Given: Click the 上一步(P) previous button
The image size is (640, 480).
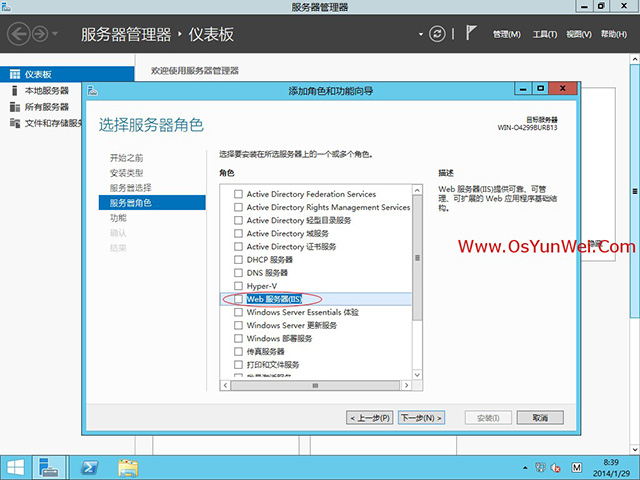Looking at the screenshot, I should [370, 418].
